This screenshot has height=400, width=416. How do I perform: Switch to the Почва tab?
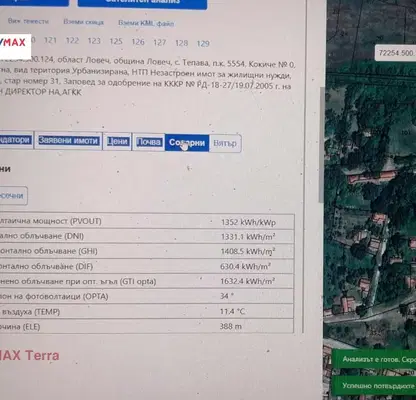[149, 142]
